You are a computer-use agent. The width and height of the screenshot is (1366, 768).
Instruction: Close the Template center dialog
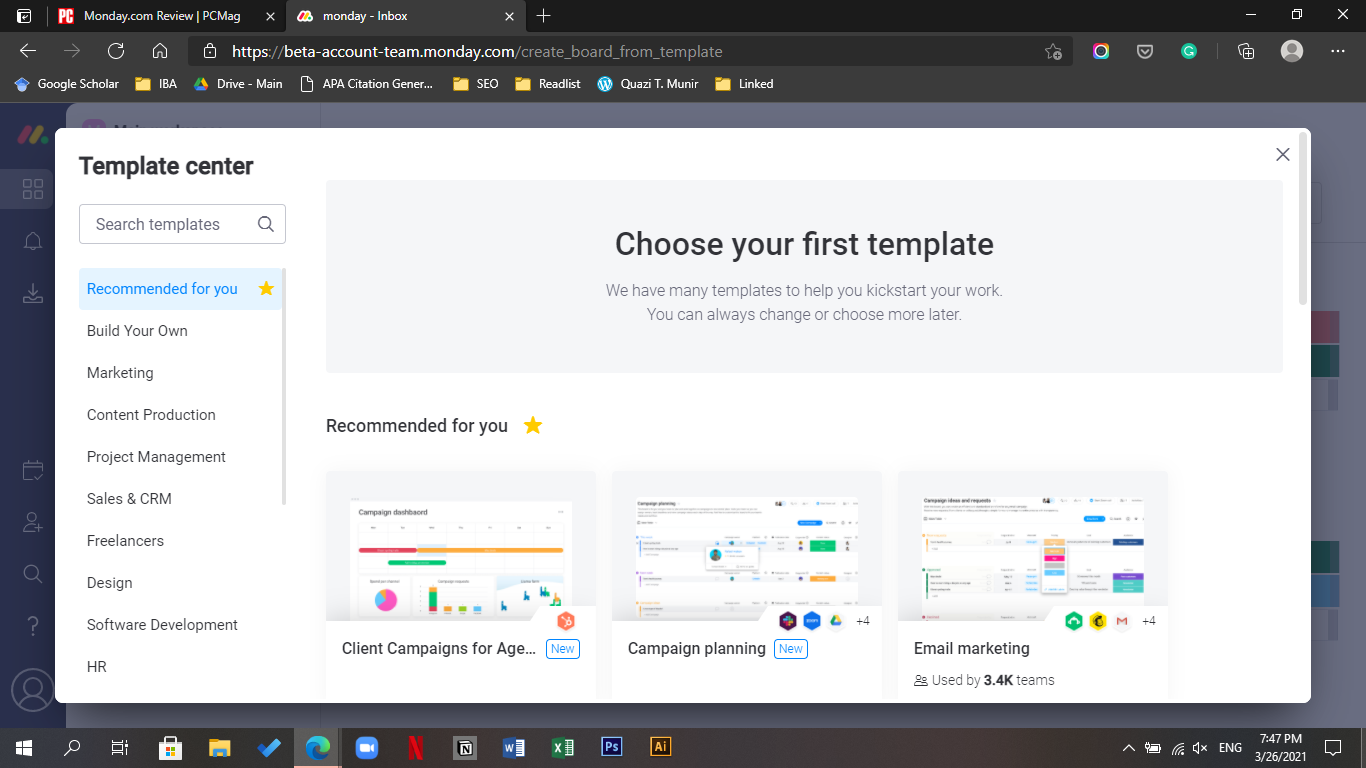[1283, 154]
